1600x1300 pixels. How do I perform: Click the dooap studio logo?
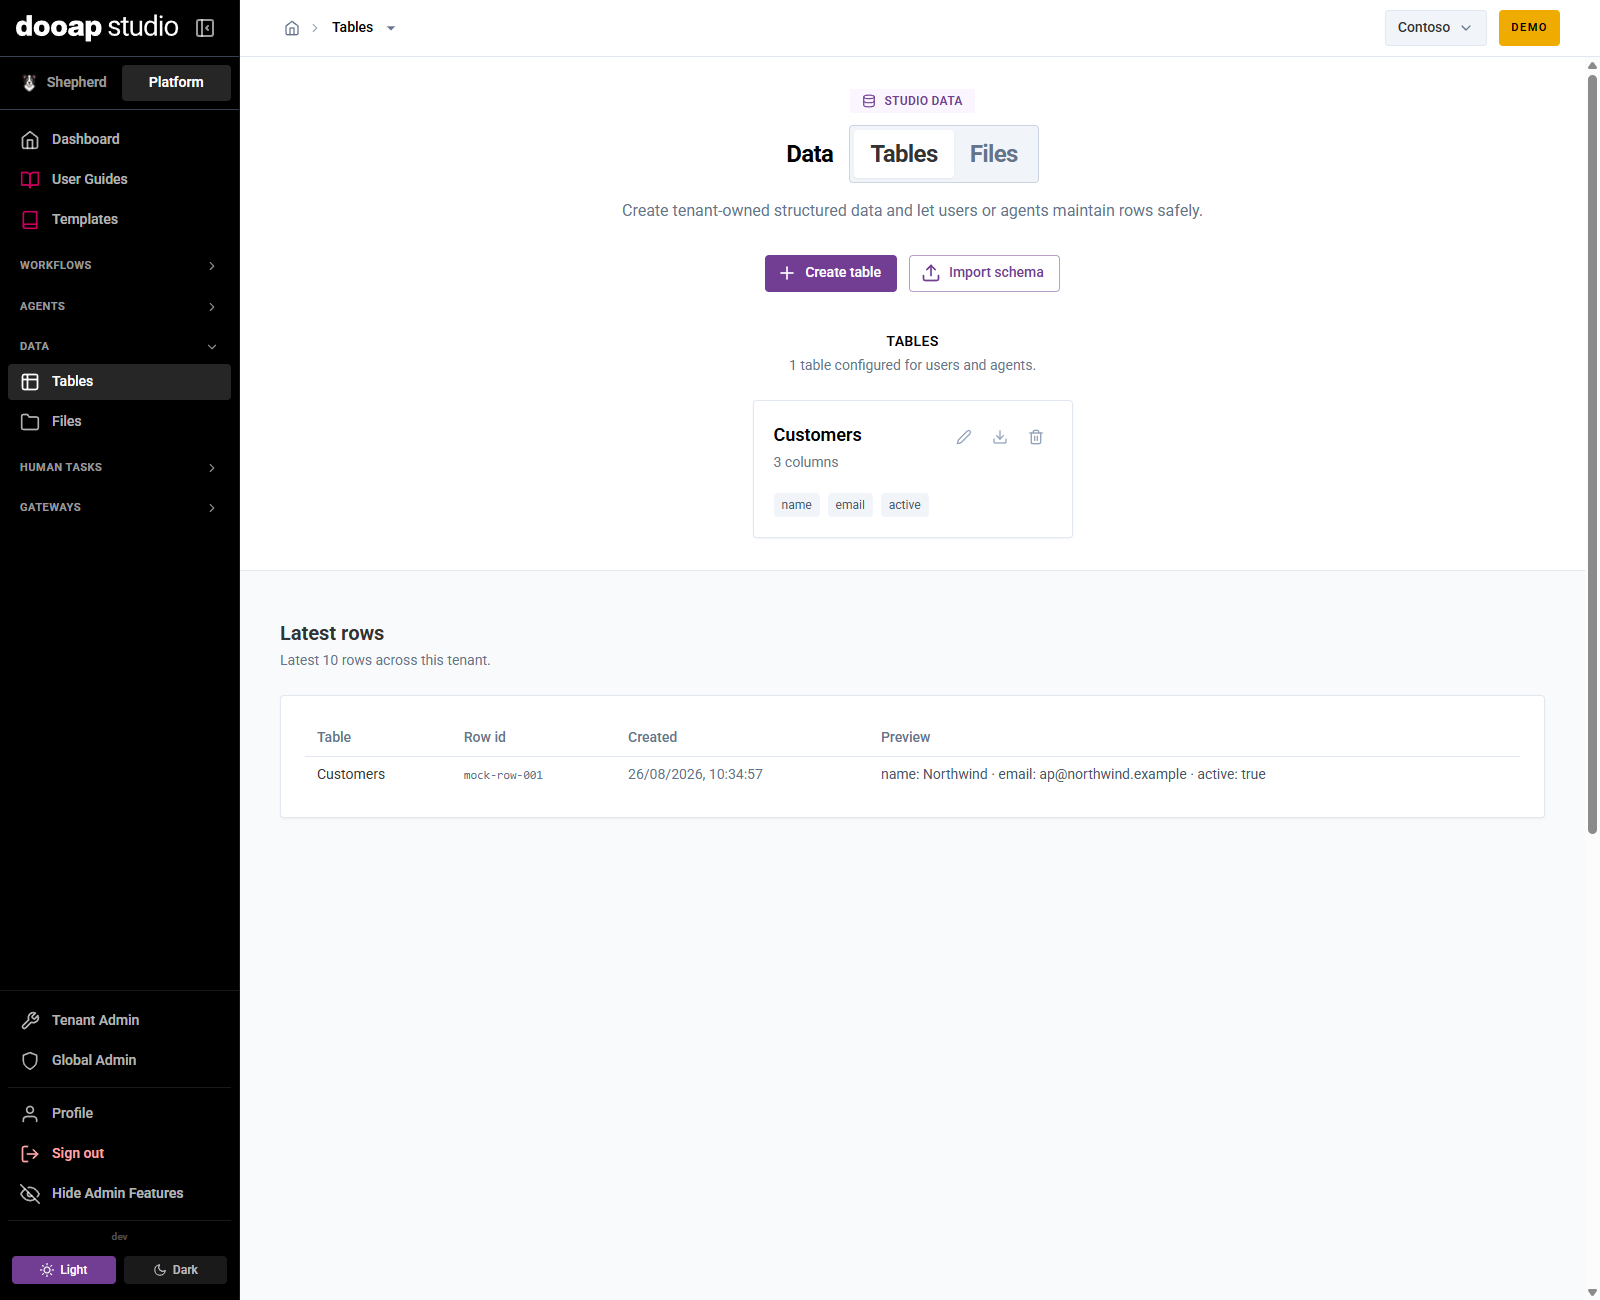click(97, 27)
